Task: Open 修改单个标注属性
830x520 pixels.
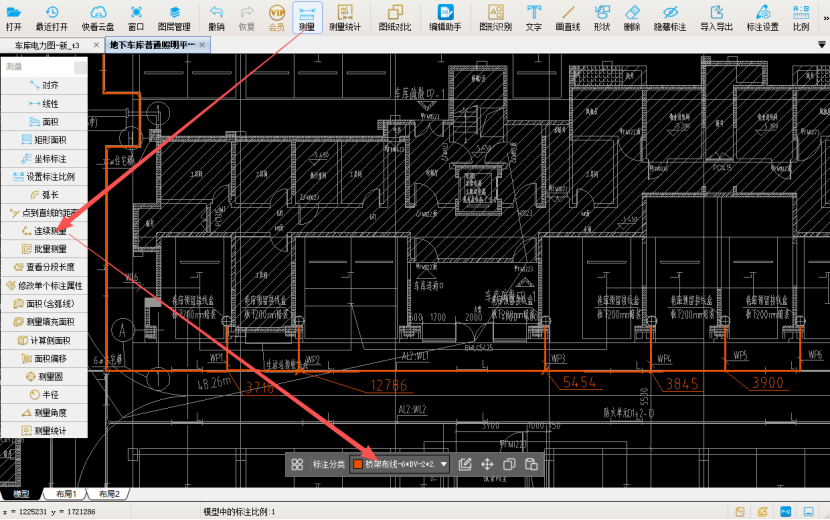Action: pos(44,285)
